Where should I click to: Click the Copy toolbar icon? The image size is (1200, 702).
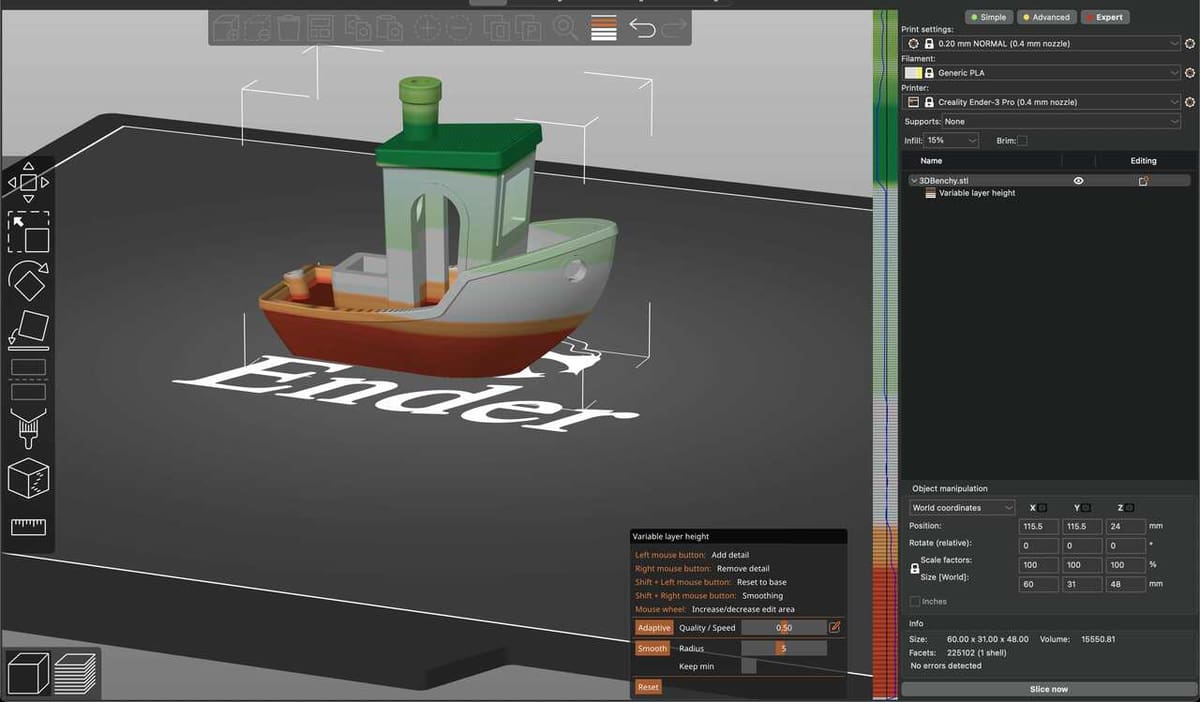358,27
